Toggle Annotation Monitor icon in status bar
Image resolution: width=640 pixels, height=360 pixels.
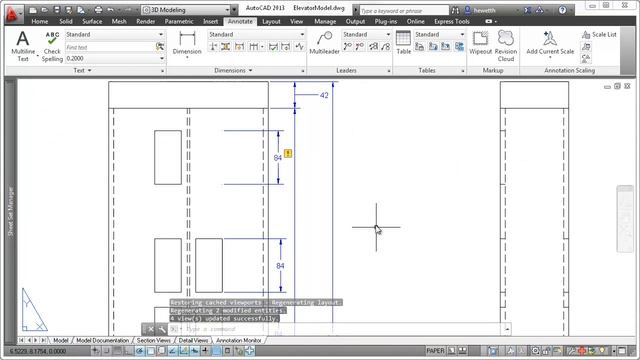click(x=249, y=351)
